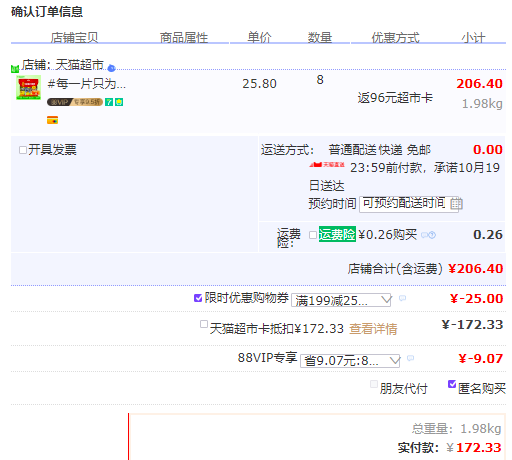Click the subtotal 206.40 in product row

[x=479, y=84]
